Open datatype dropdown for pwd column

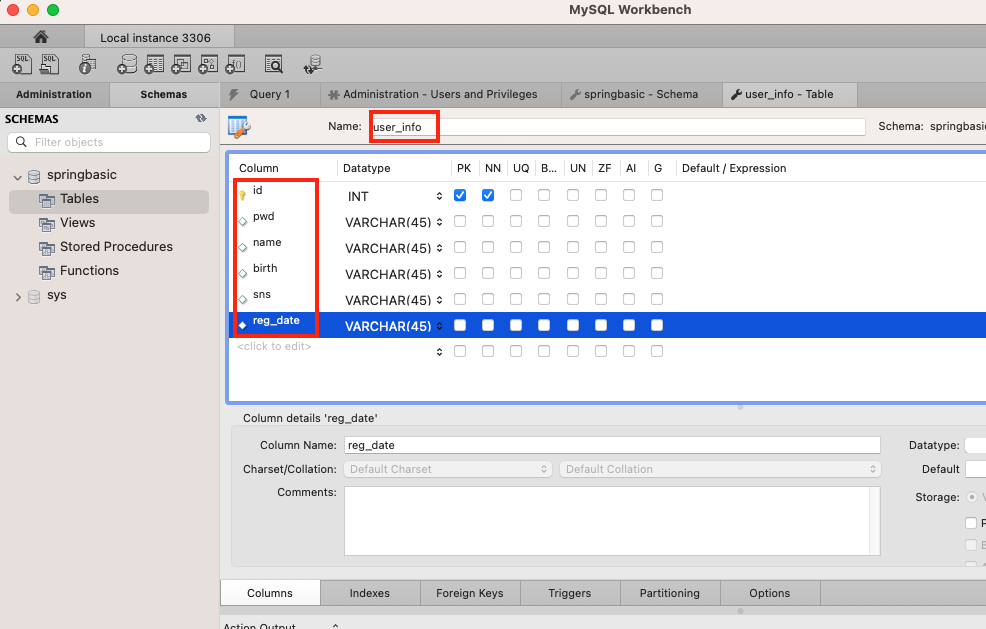pyautogui.click(x=439, y=222)
